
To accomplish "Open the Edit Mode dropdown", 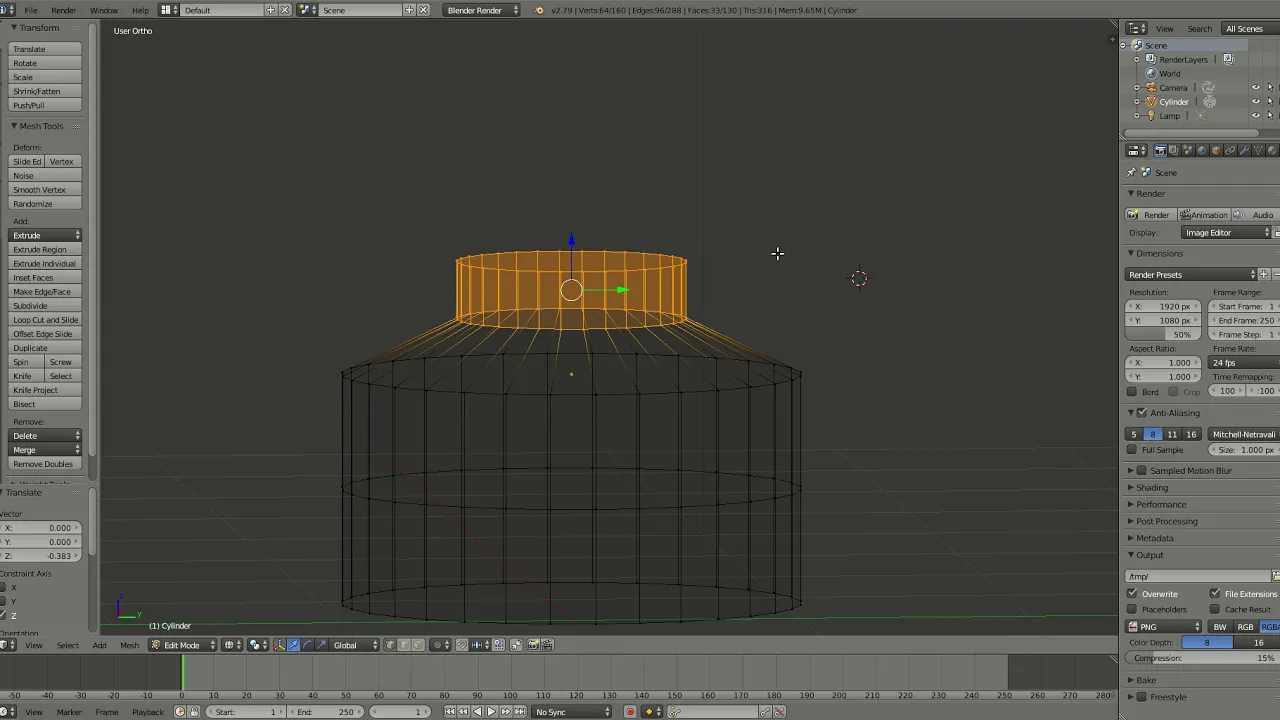I will pos(183,645).
